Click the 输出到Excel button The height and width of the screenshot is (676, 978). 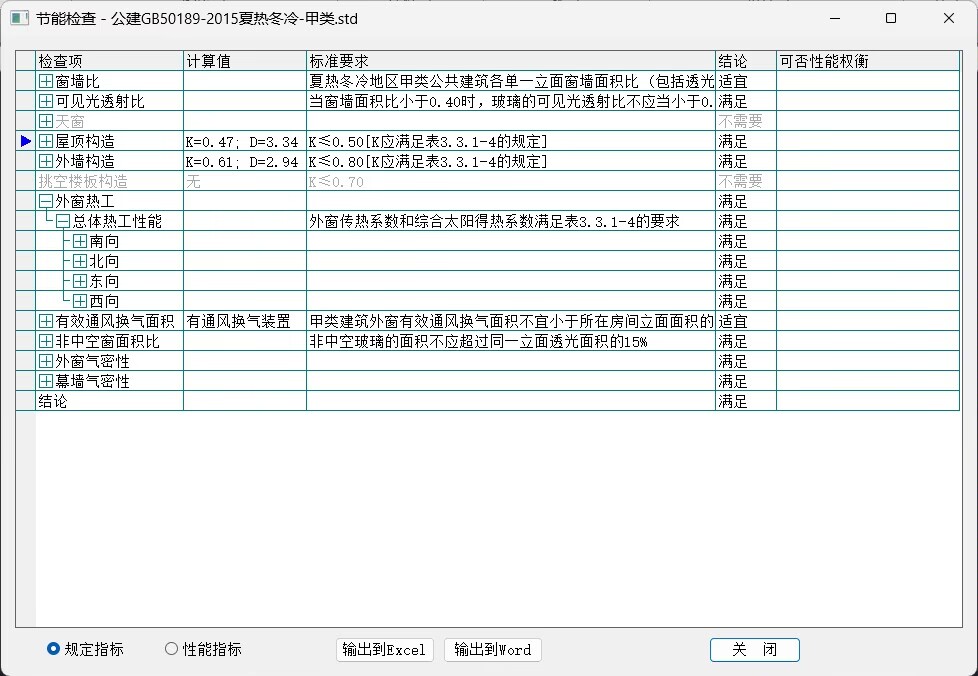click(x=385, y=650)
